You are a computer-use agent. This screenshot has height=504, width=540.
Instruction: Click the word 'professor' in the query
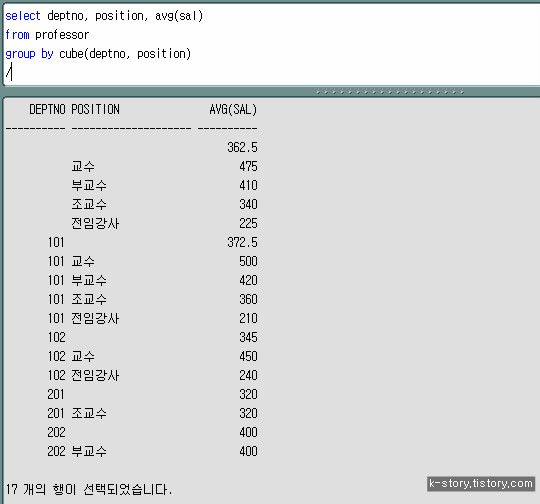(62, 35)
